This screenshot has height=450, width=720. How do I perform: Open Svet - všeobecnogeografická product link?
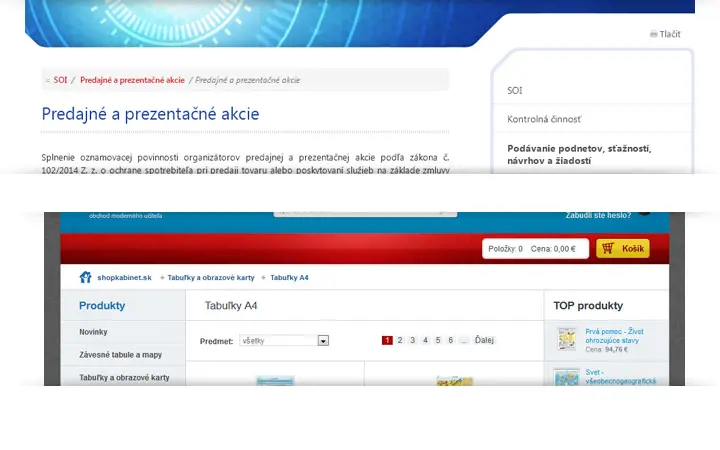tap(620, 377)
